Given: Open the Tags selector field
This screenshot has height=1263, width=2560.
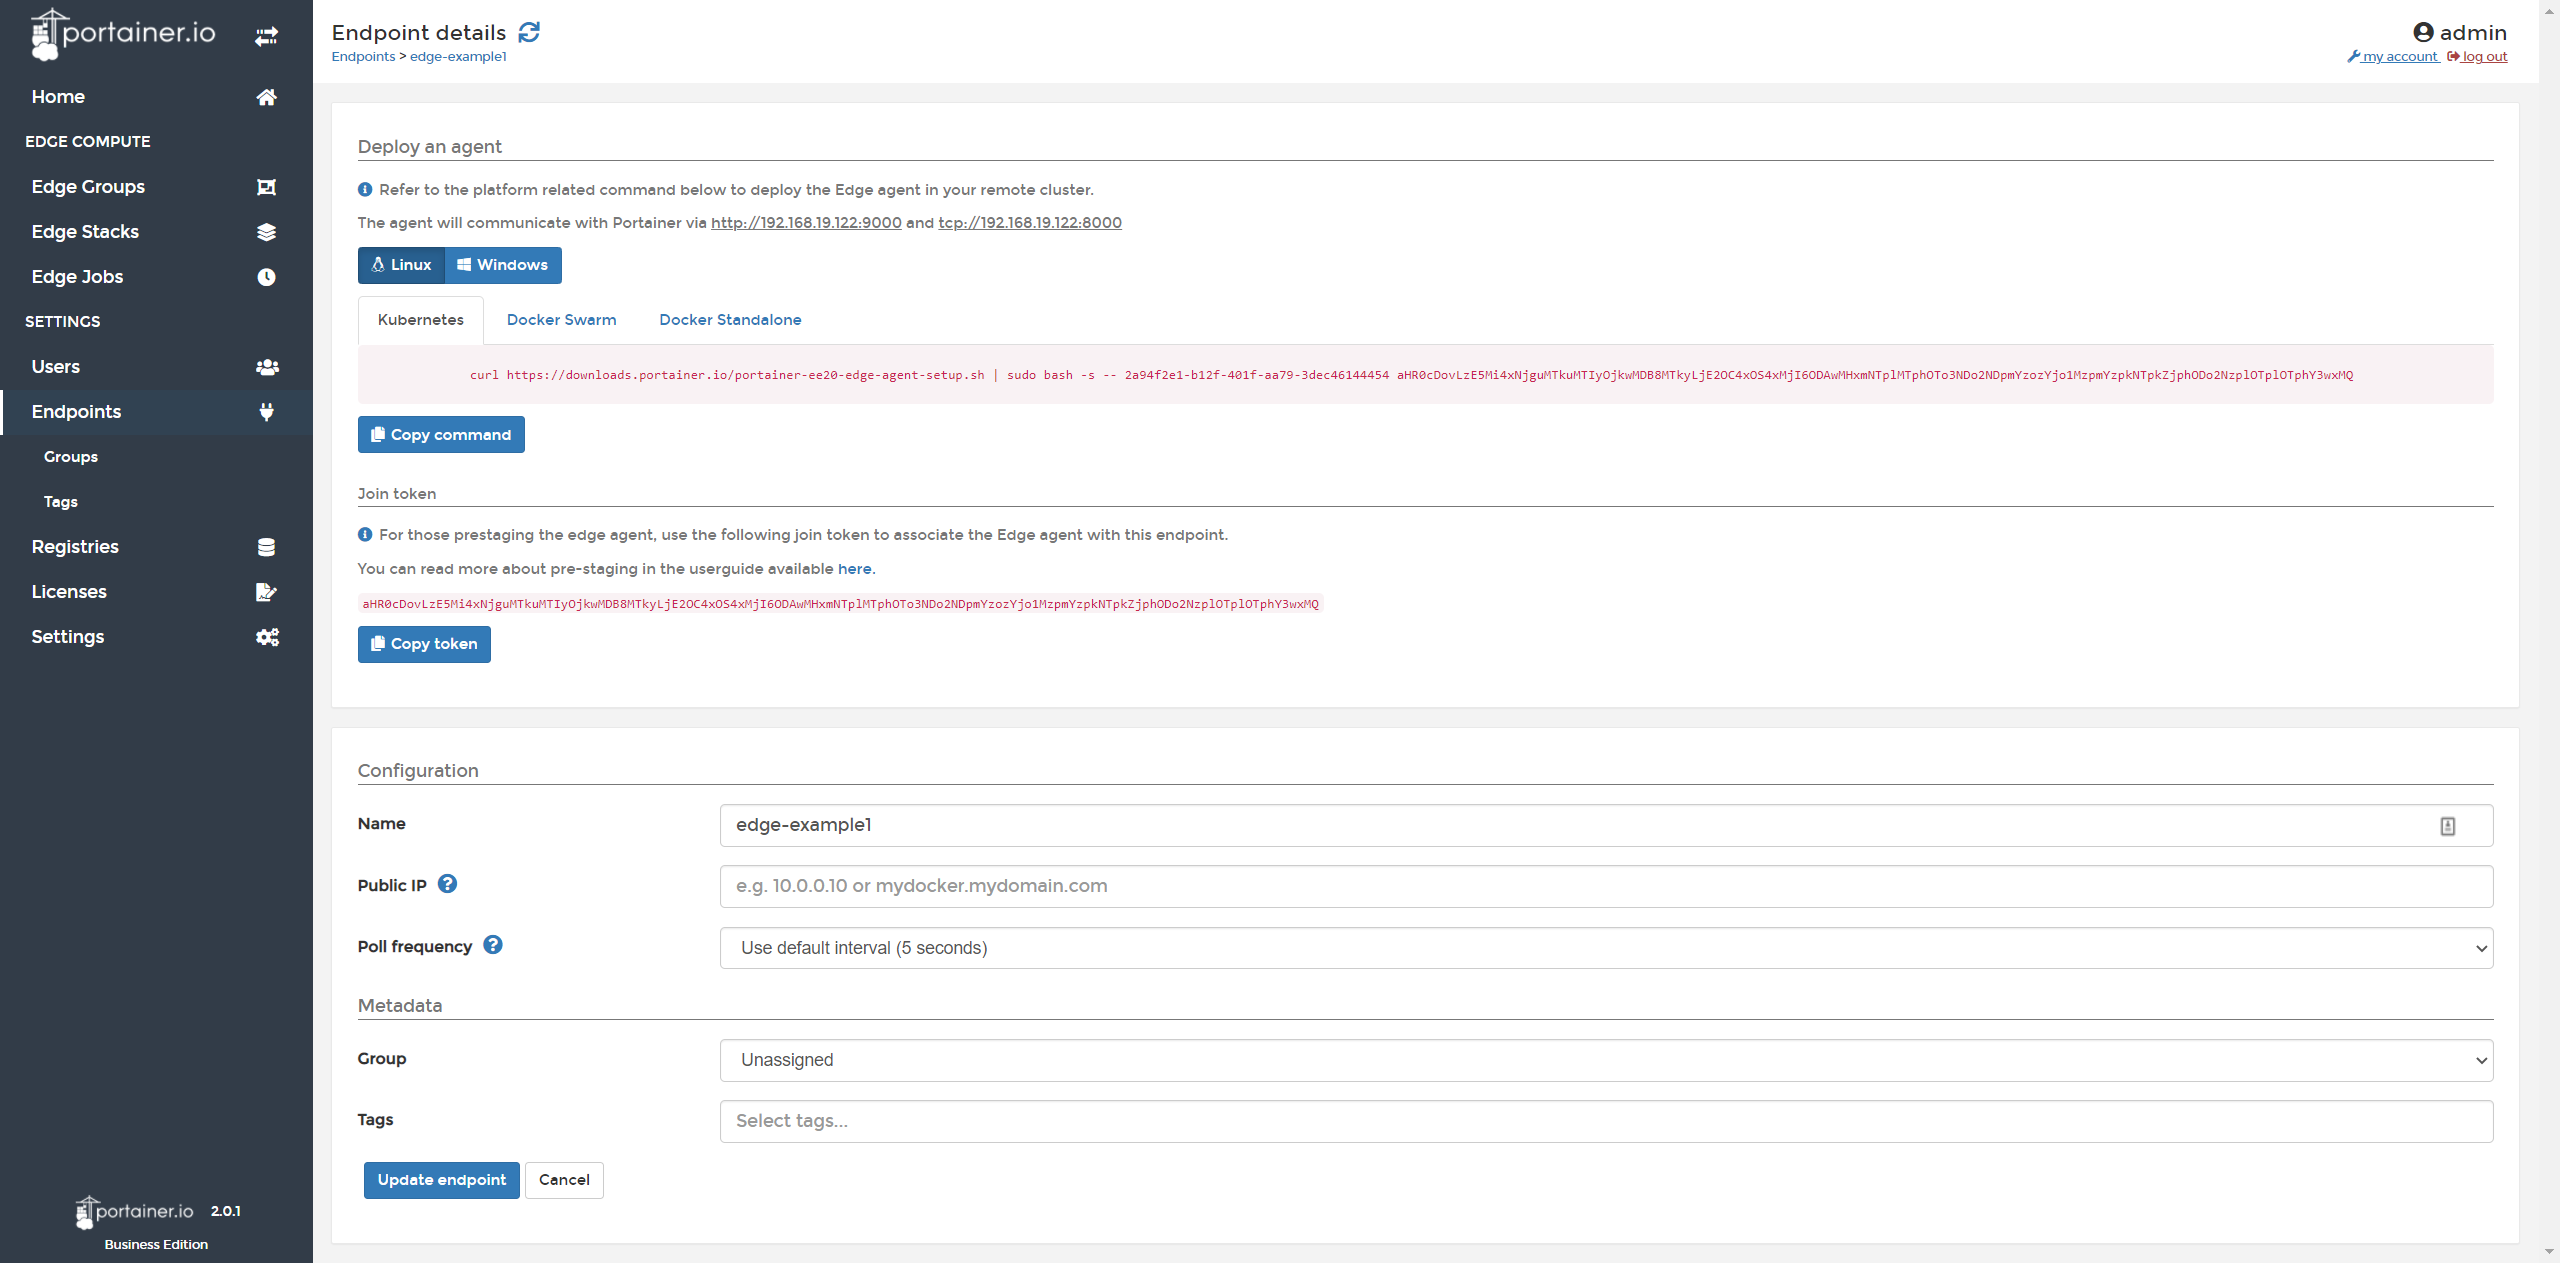Looking at the screenshot, I should pos(1605,1121).
